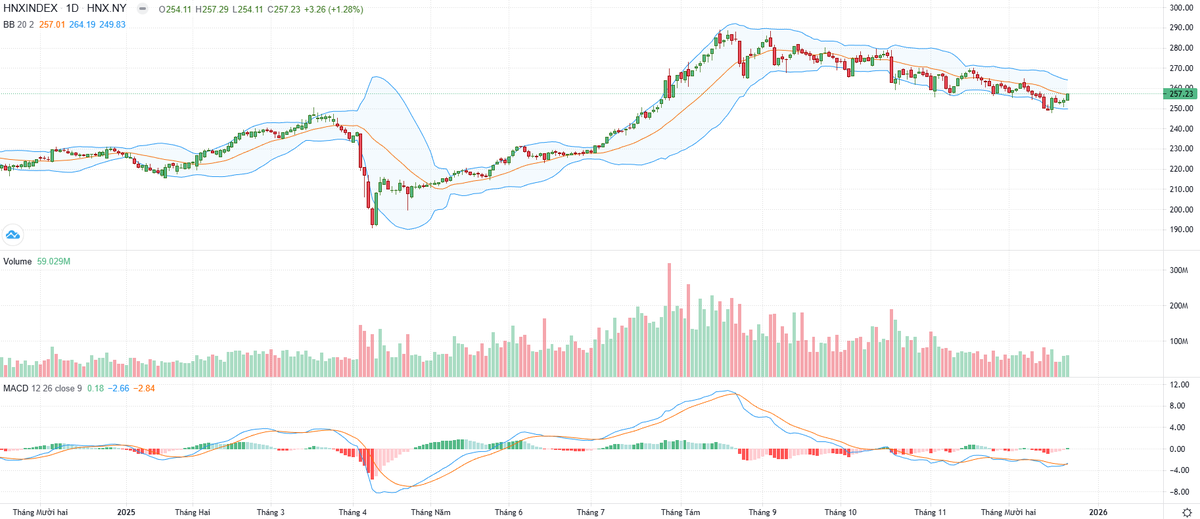The width and height of the screenshot is (1200, 519).
Task: Select the MACD 12 26 close 9 legend
Action: (x=41, y=387)
